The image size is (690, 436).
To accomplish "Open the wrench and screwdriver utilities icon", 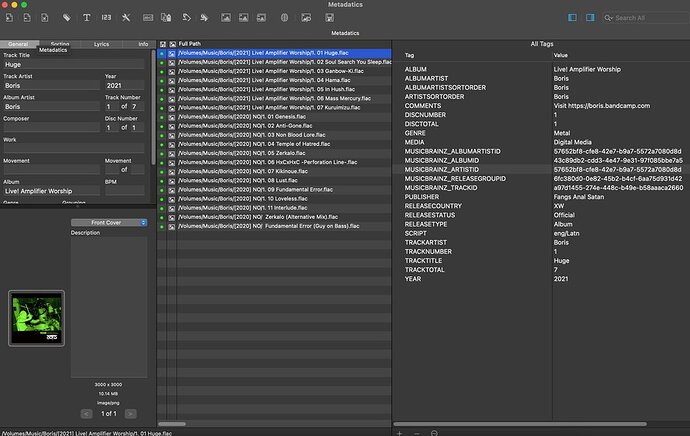I will (126, 18).
